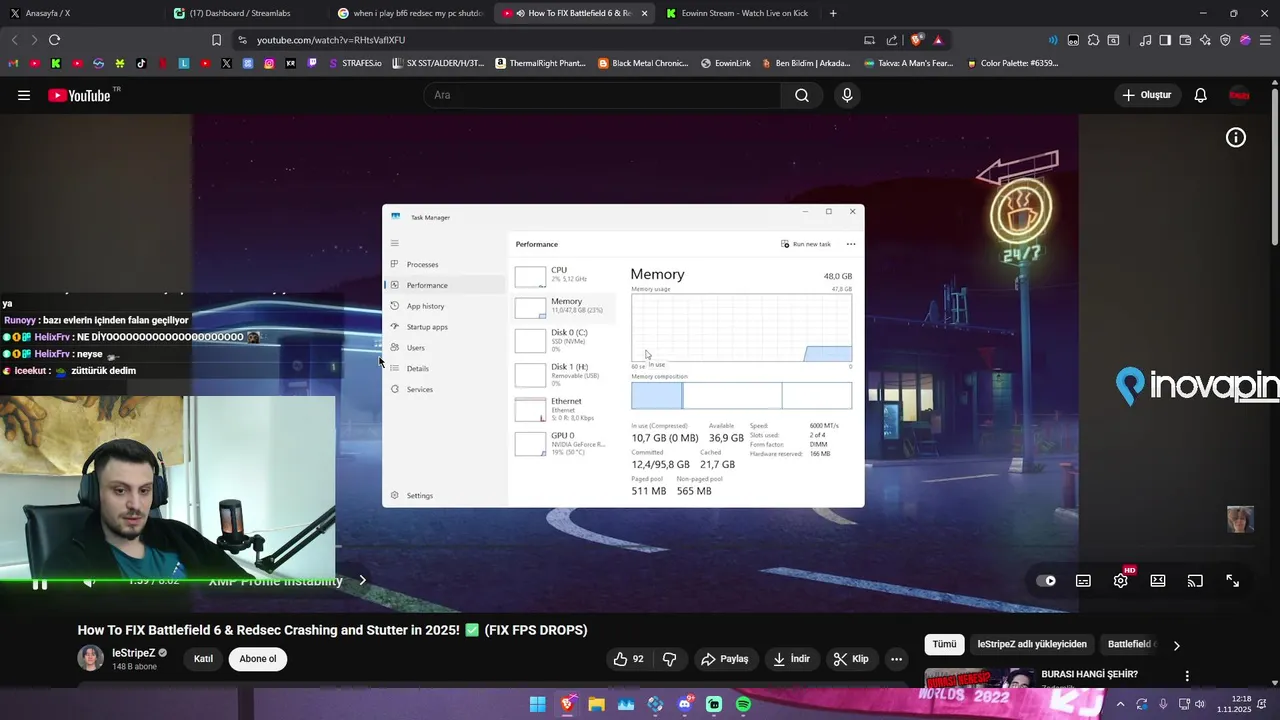Share page with the address bar share icon
Screen dimensions: 1280x720
point(894,40)
